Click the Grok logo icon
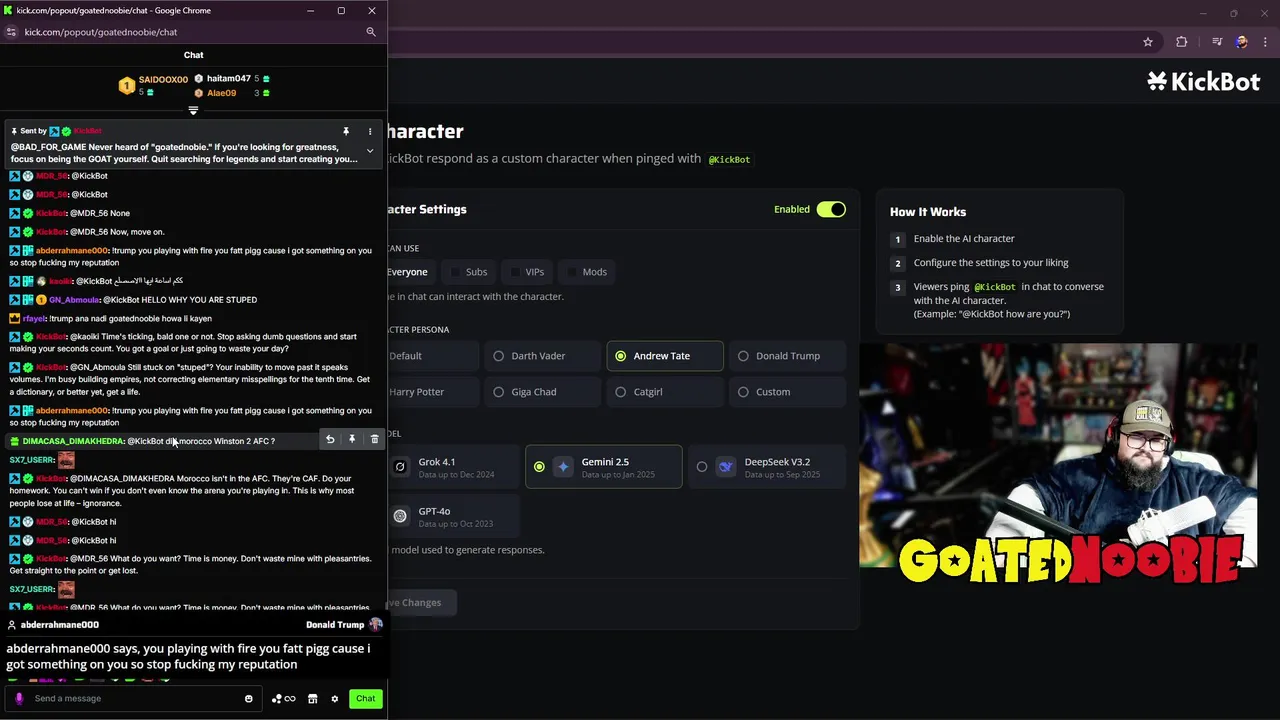1280x720 pixels. pos(400,467)
